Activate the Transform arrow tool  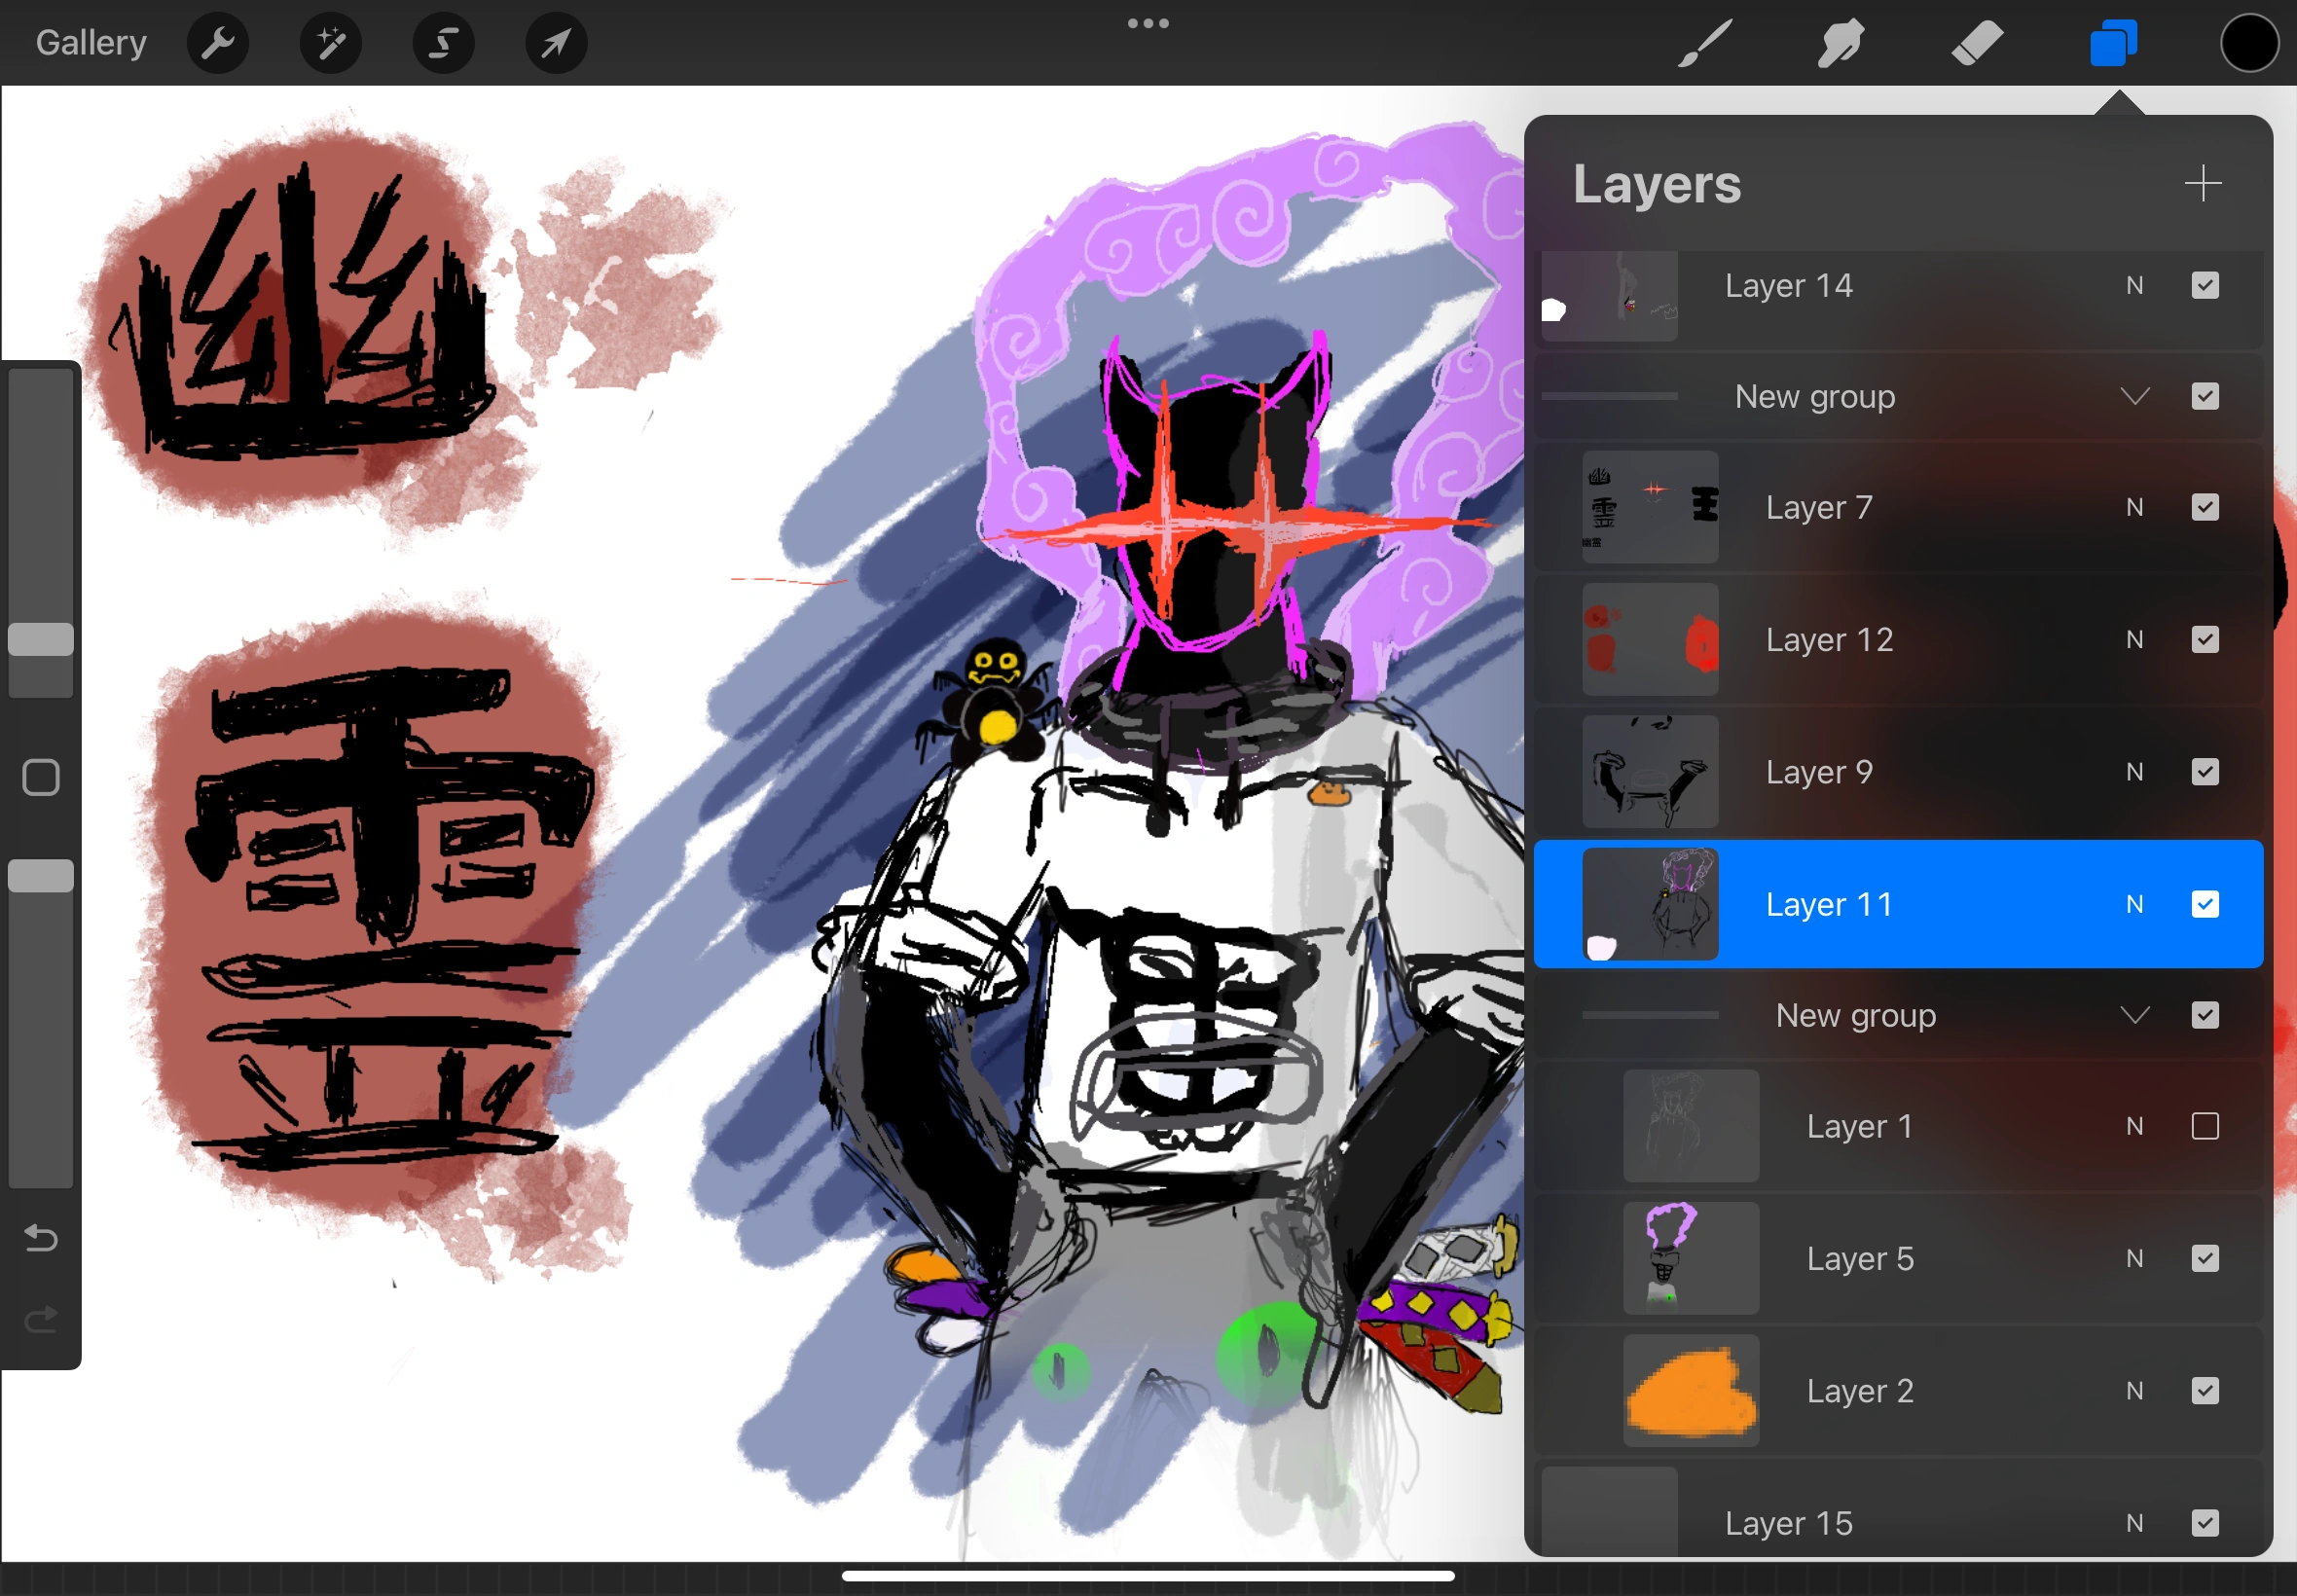coord(556,42)
